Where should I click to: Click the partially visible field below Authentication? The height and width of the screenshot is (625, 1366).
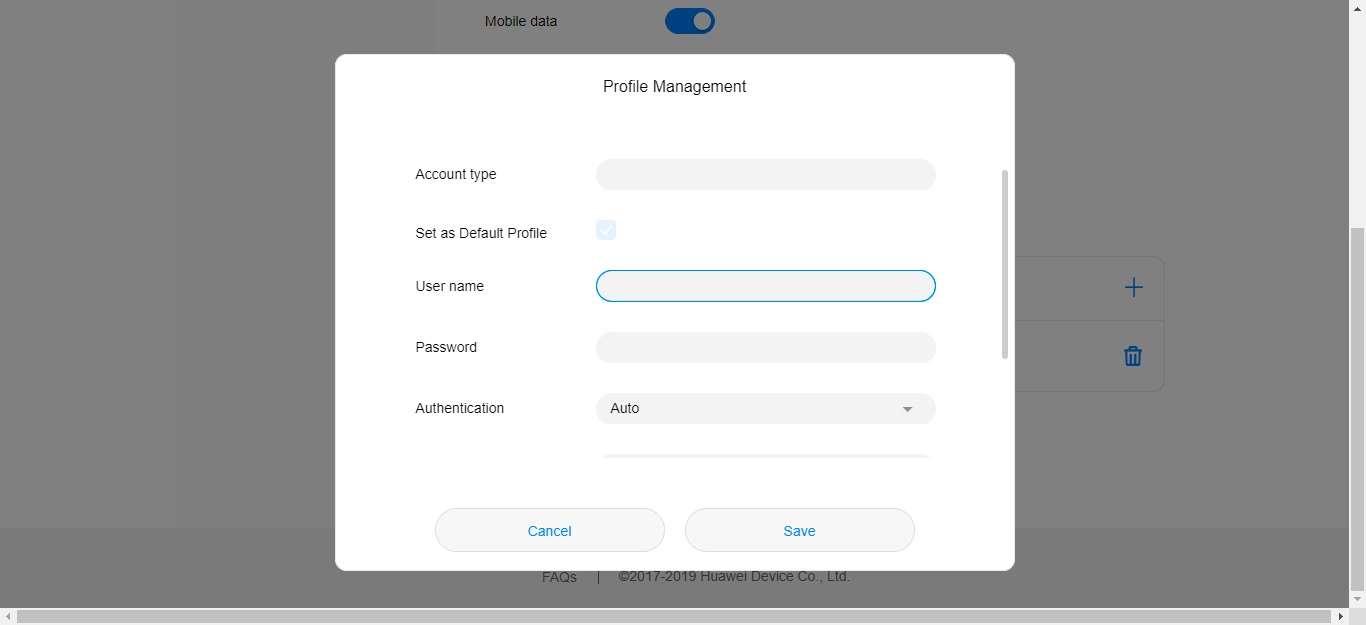pos(765,456)
